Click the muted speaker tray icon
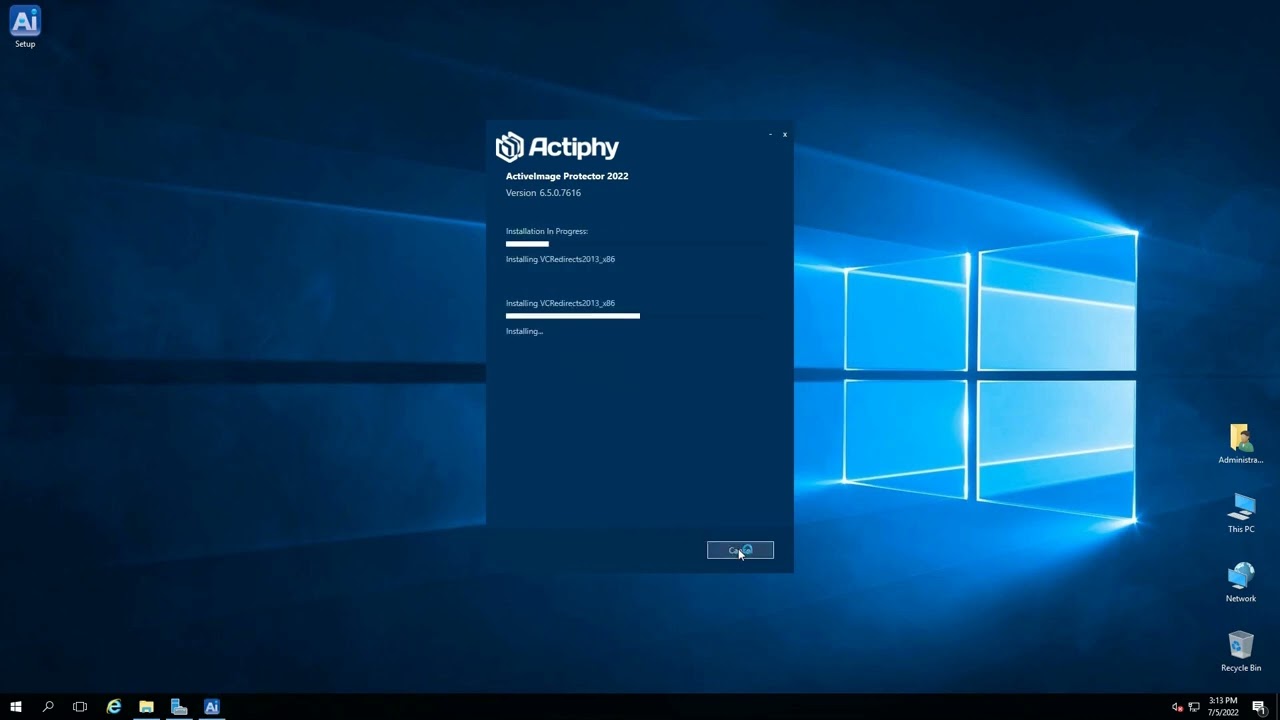The width and height of the screenshot is (1280, 720). click(x=1177, y=707)
